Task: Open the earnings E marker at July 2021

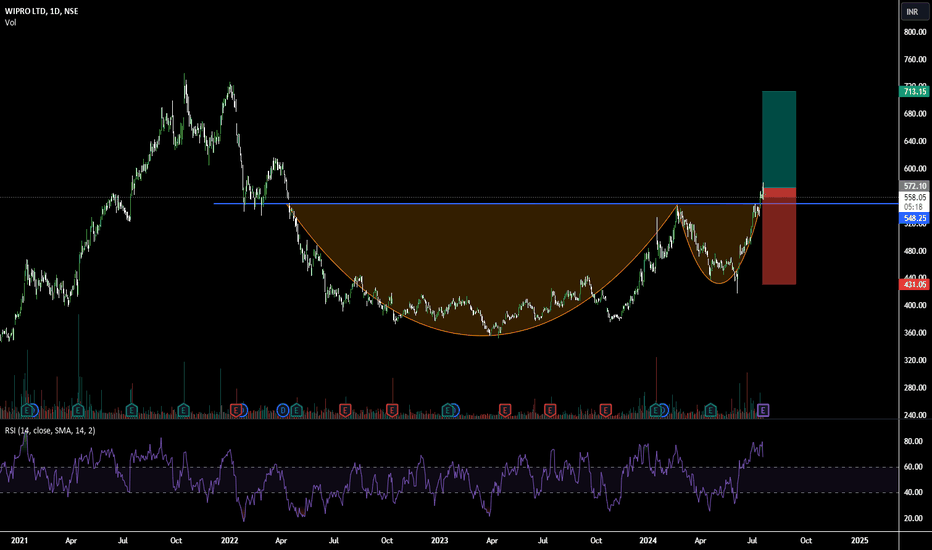Action: click(x=131, y=410)
